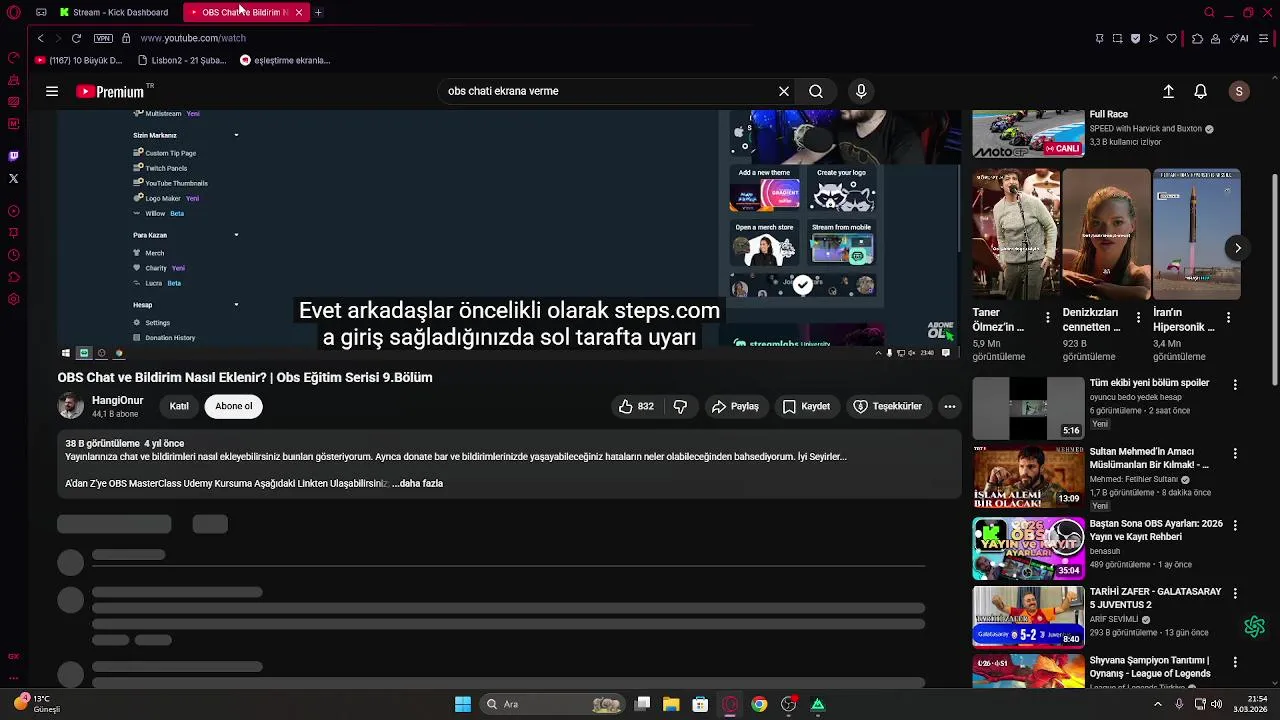
Task: Close the OBS Chat ve Bildirim tab
Action: coord(299,12)
